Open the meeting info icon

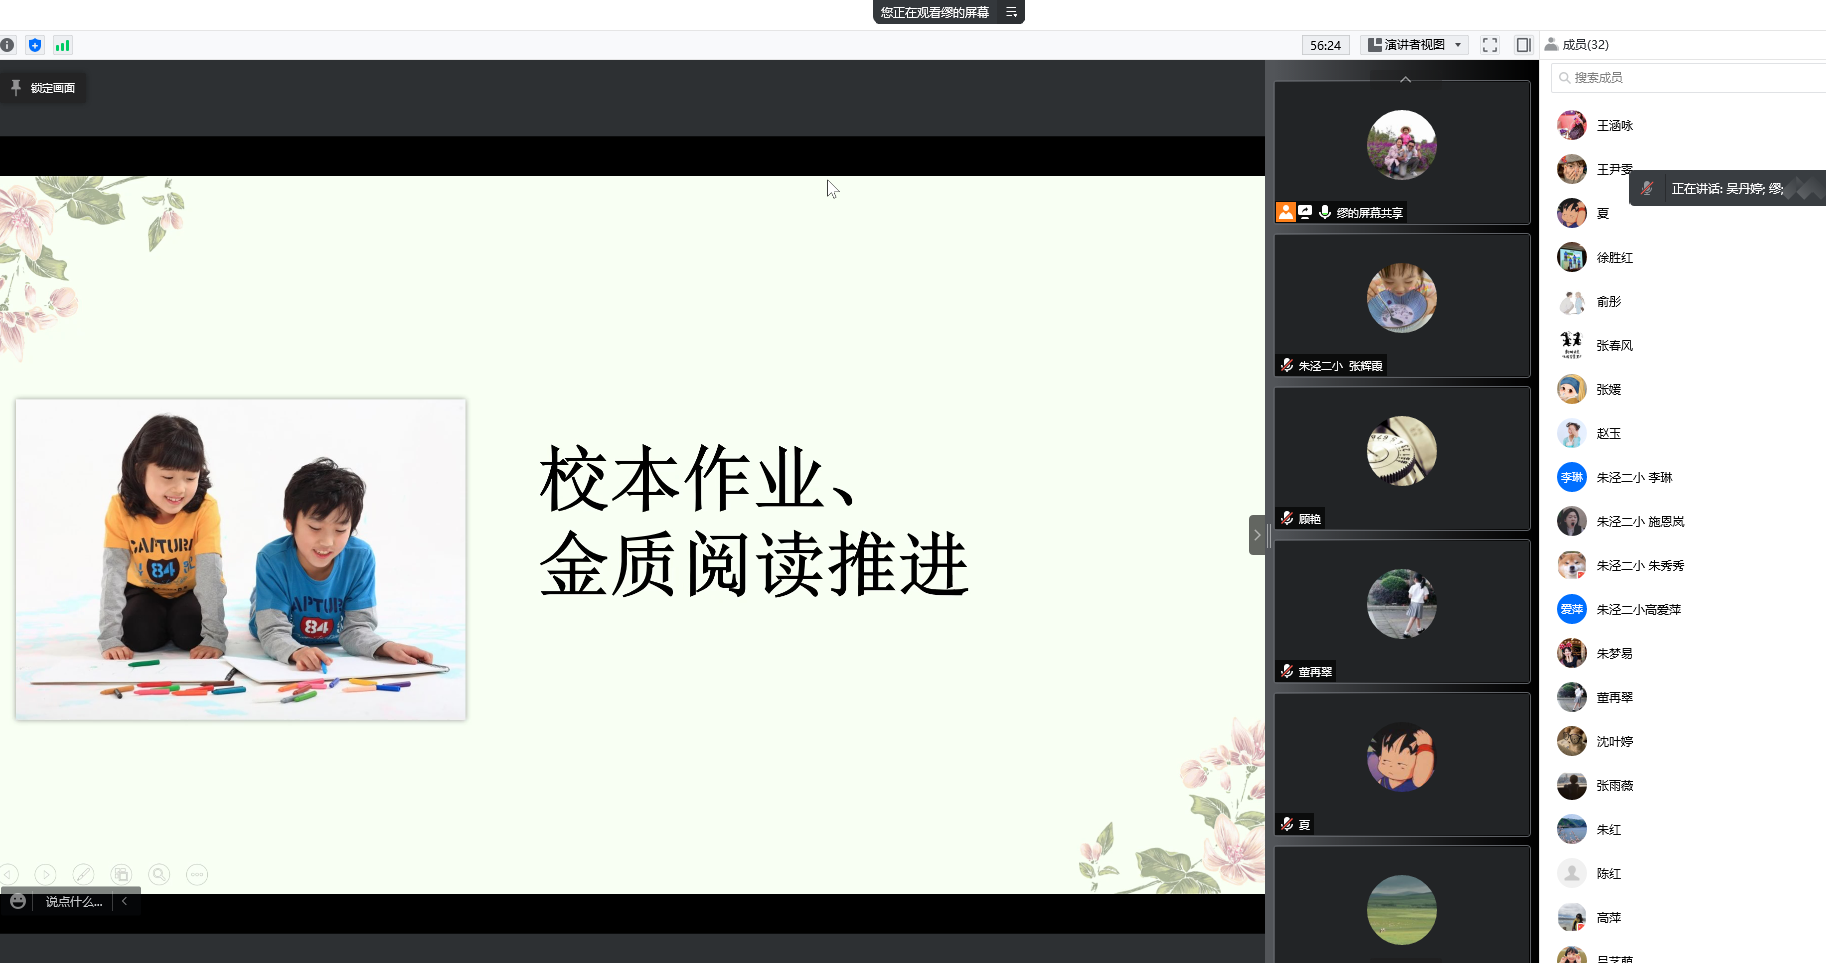coord(8,45)
